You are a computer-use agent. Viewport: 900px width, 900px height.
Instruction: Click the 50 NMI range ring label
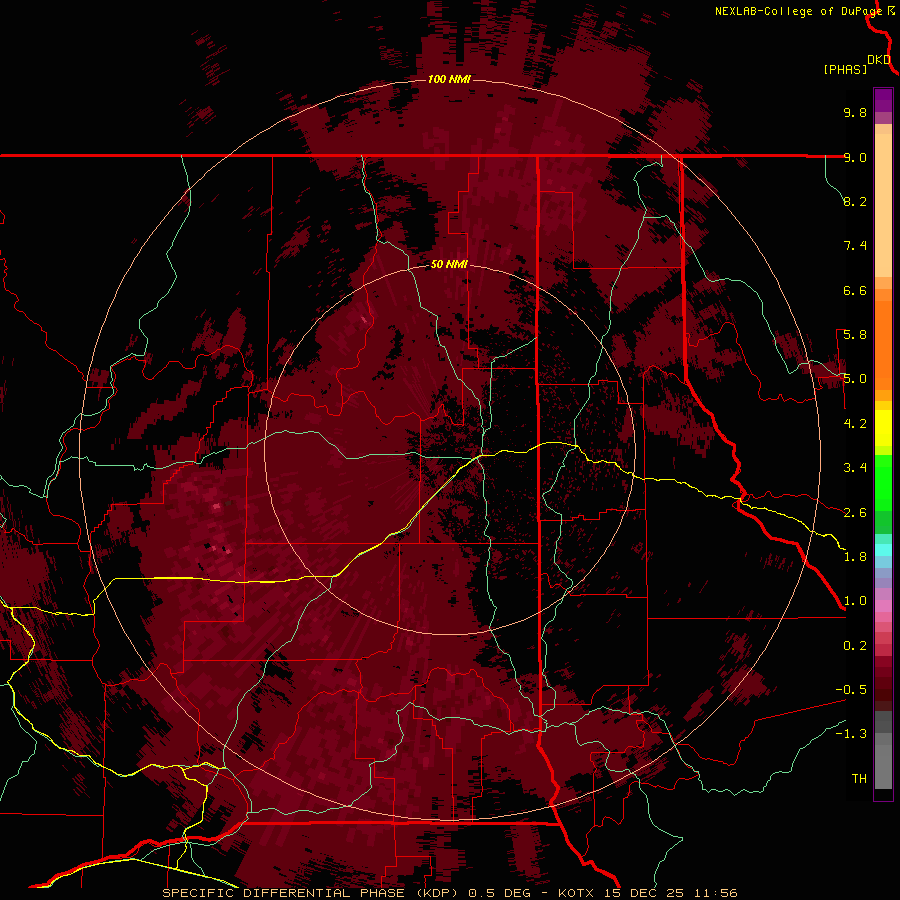click(x=449, y=265)
